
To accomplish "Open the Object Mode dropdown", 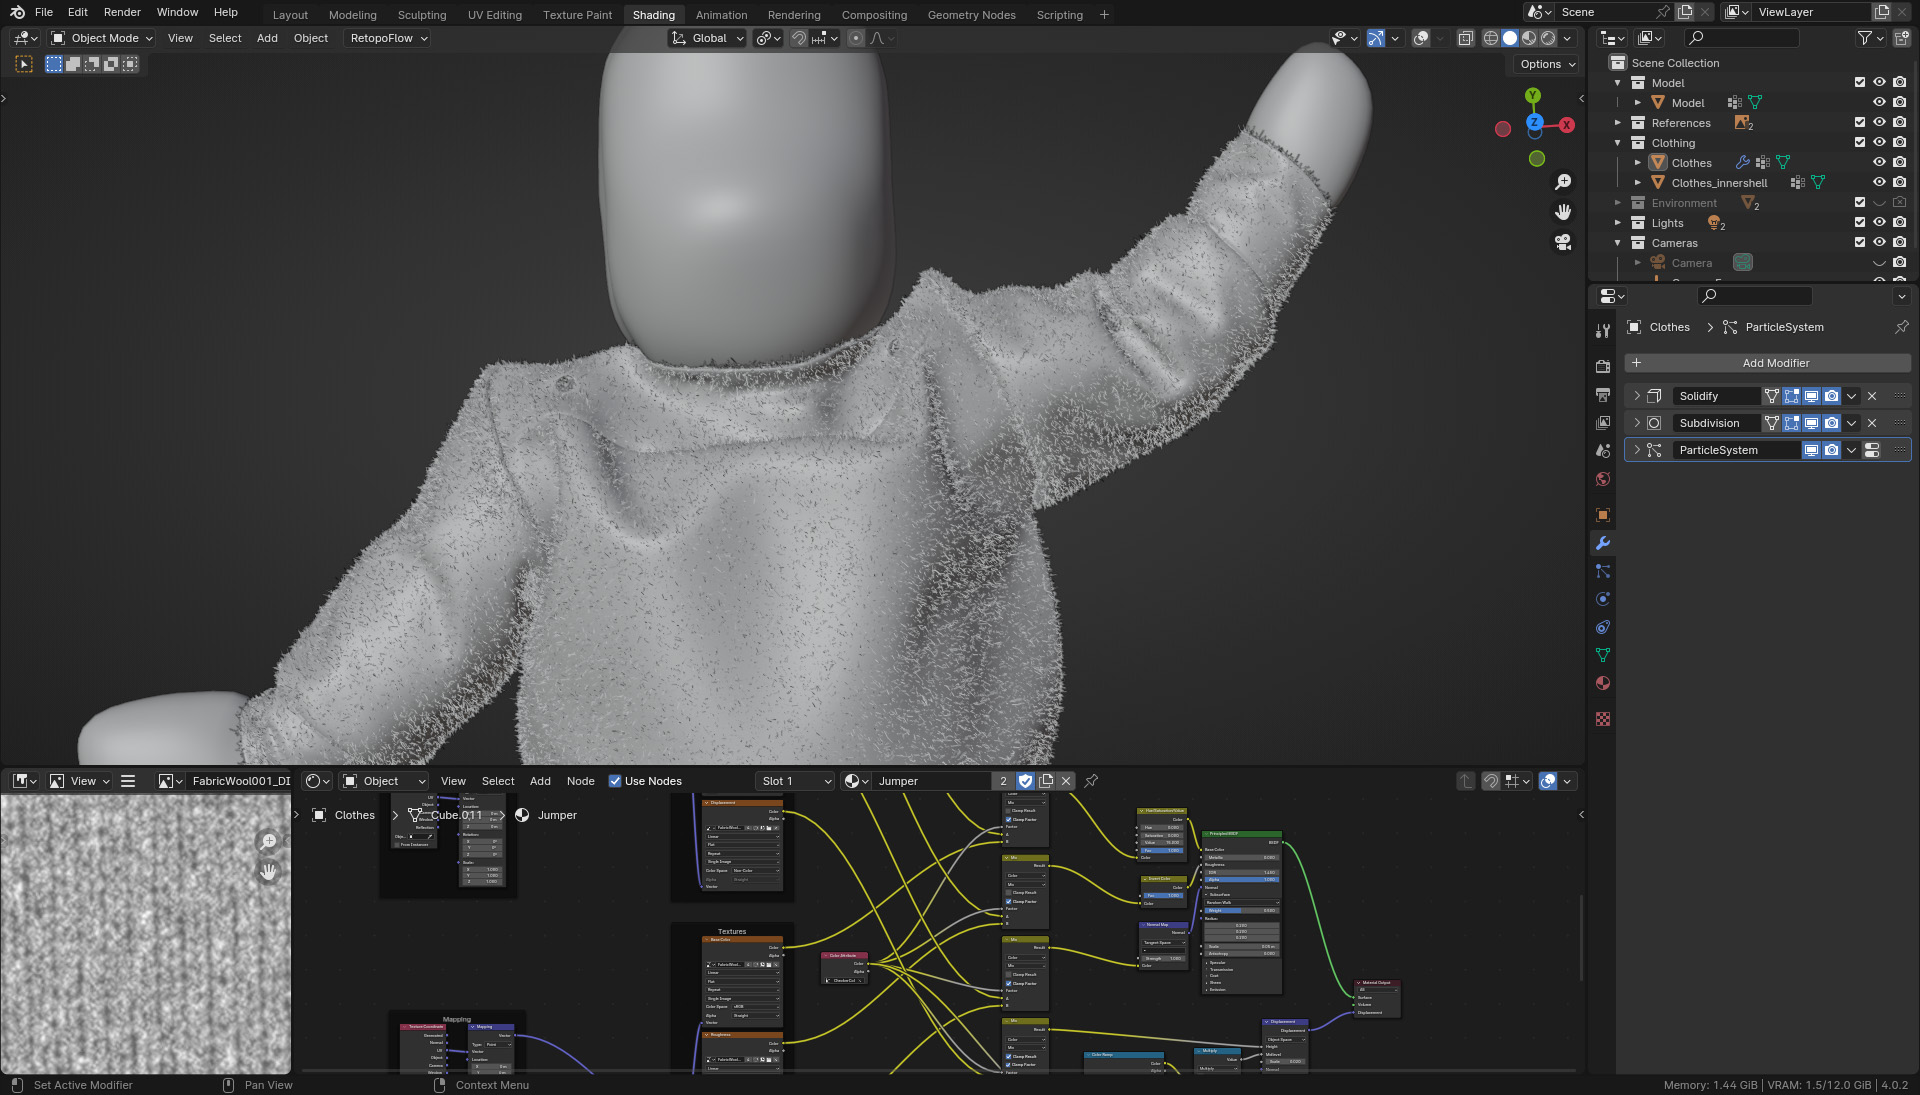I will click(100, 38).
